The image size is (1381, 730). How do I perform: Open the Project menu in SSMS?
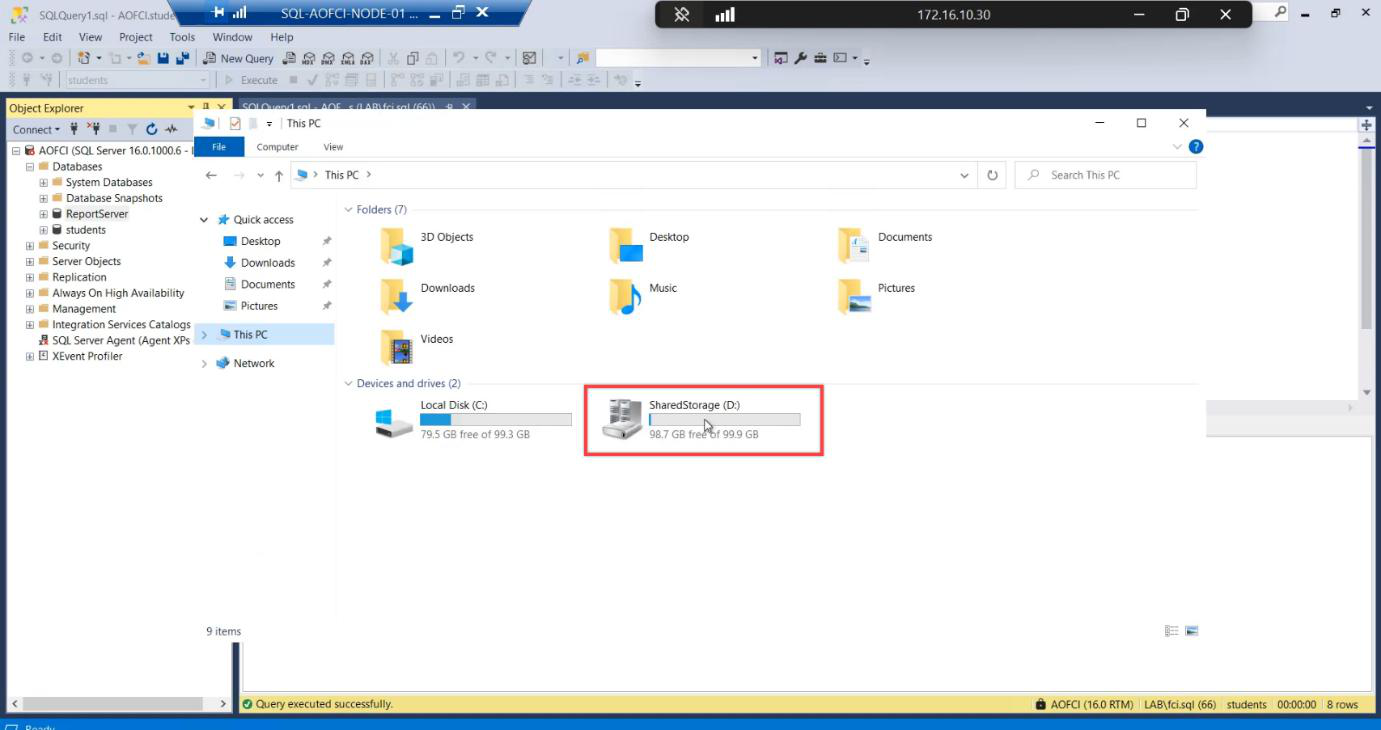coord(136,37)
